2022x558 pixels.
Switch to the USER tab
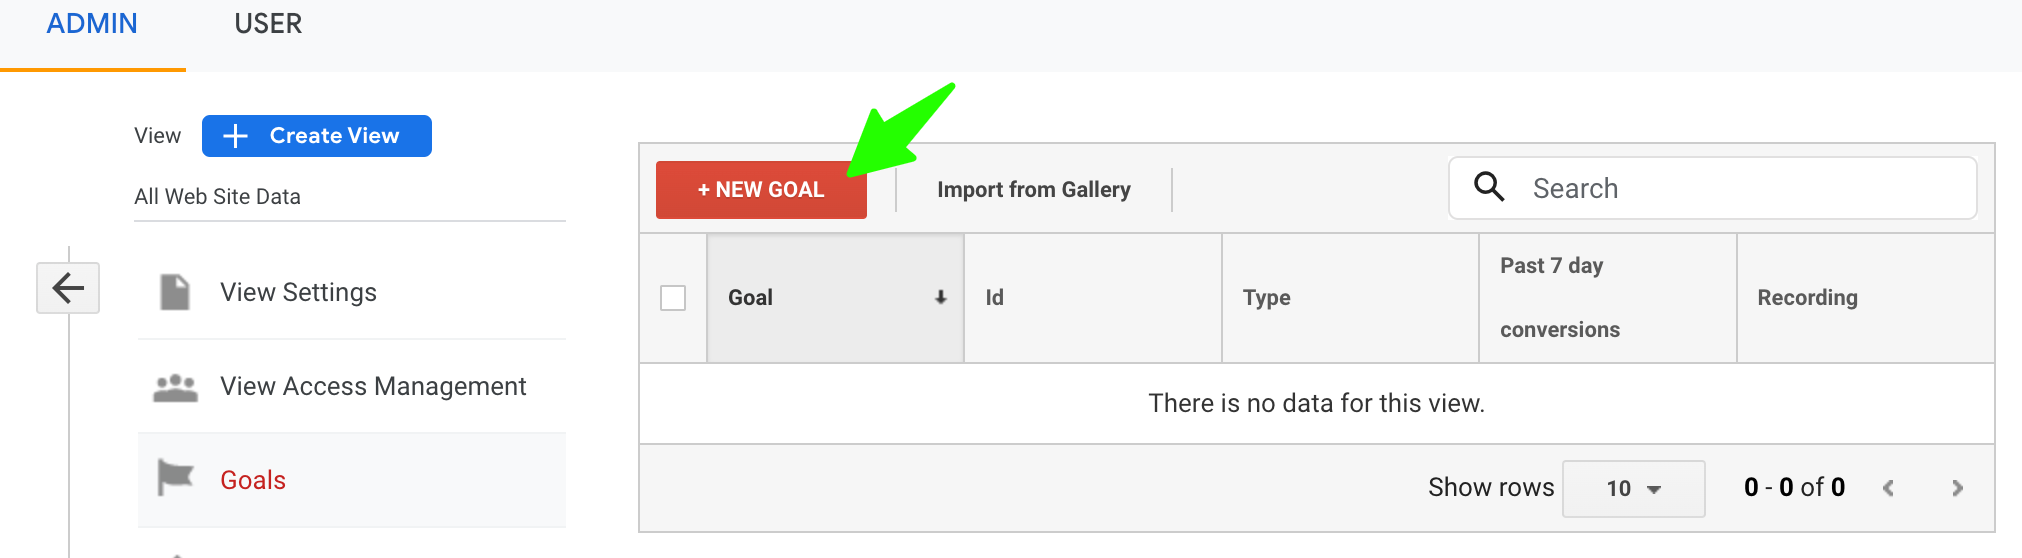(x=268, y=24)
